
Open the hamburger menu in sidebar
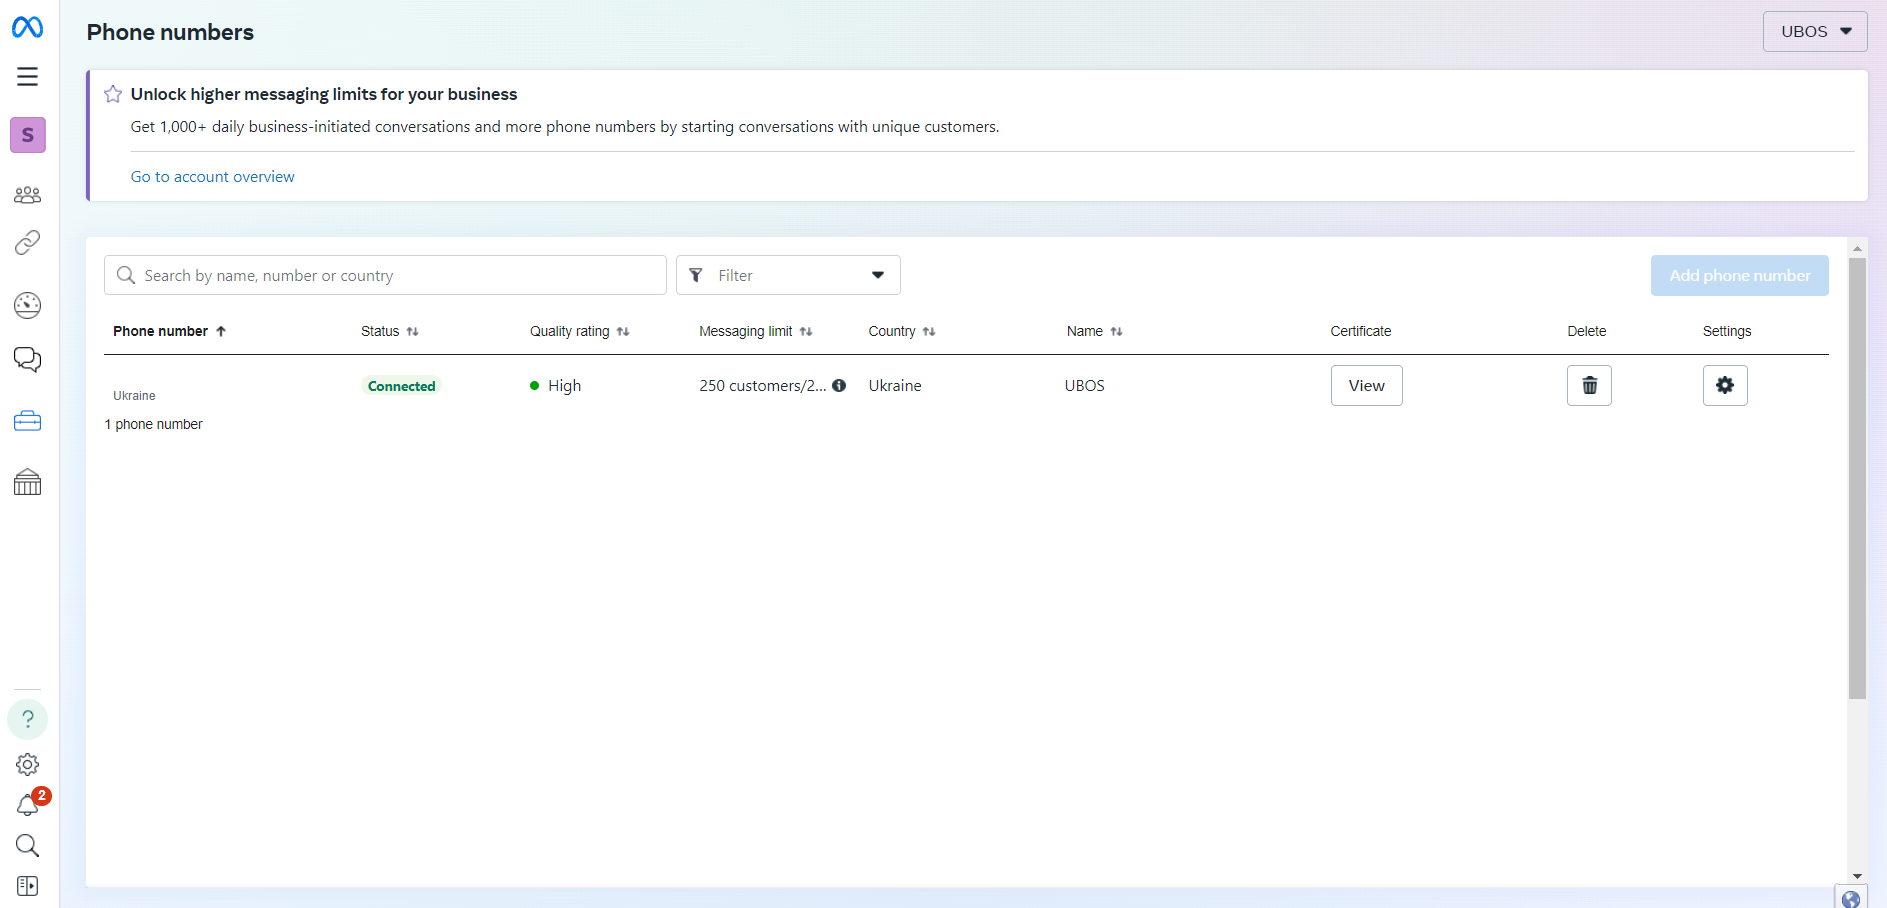27,77
